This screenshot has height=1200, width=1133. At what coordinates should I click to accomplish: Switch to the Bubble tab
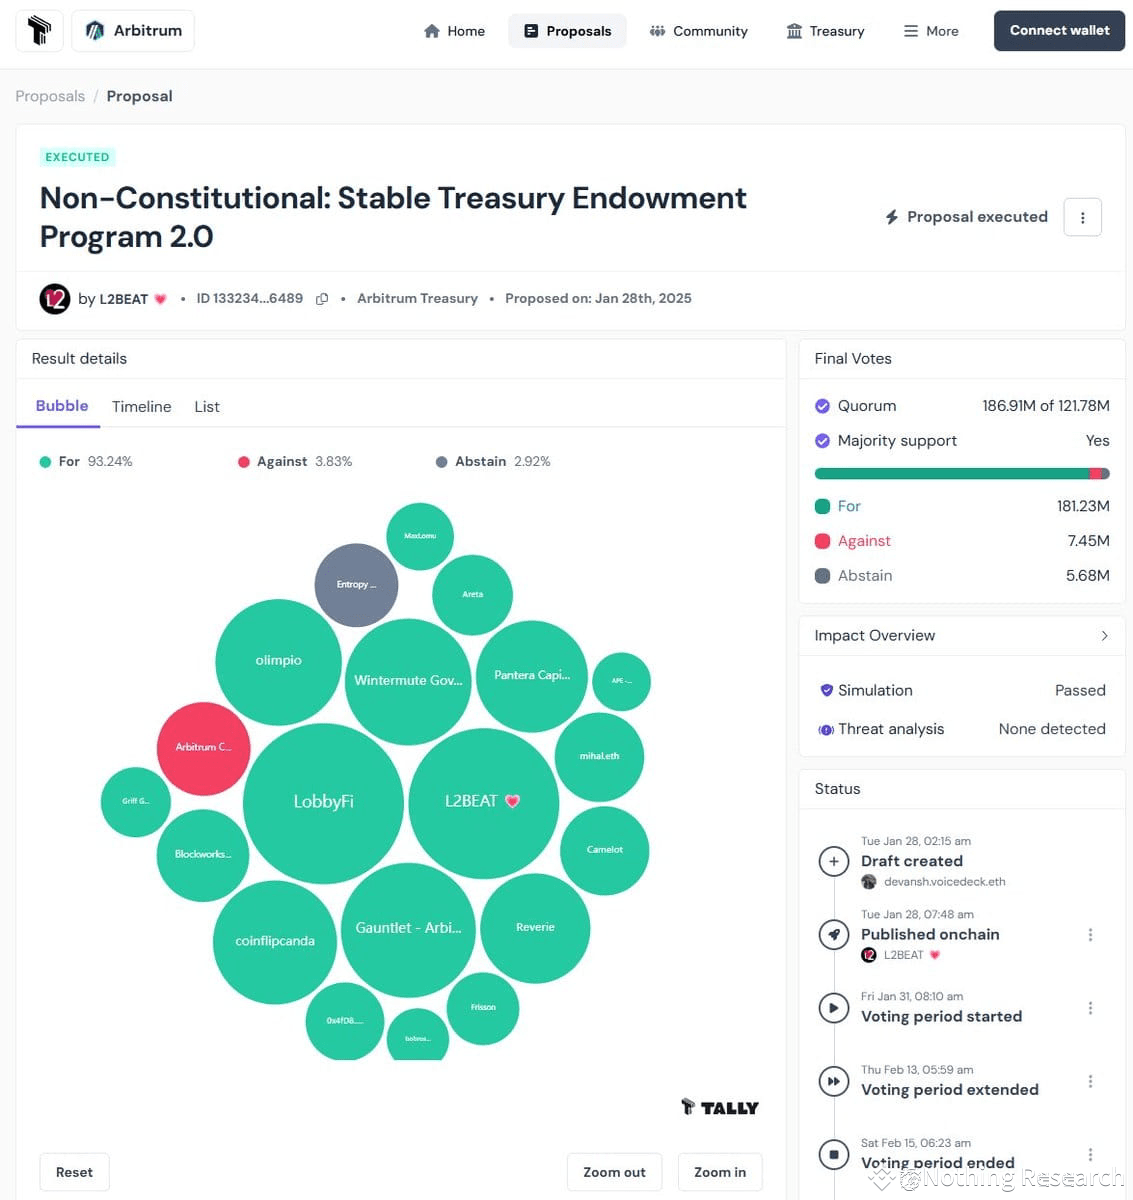click(x=62, y=406)
